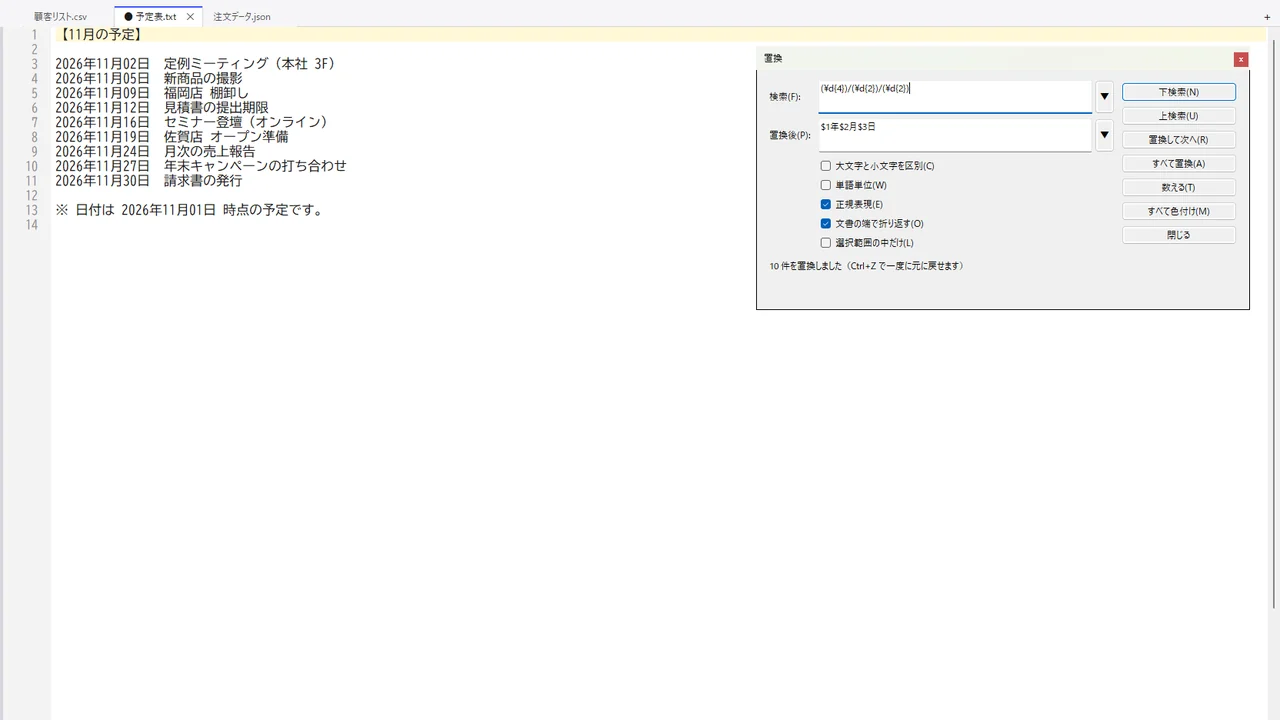Click the 佐賀店 オープン準備 line
1280x720 pixels.
point(172,137)
